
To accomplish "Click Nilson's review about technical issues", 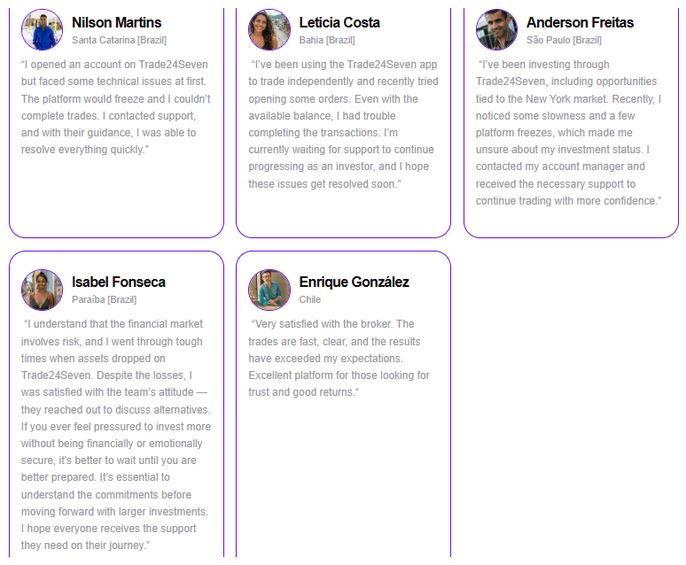I will pos(115,107).
